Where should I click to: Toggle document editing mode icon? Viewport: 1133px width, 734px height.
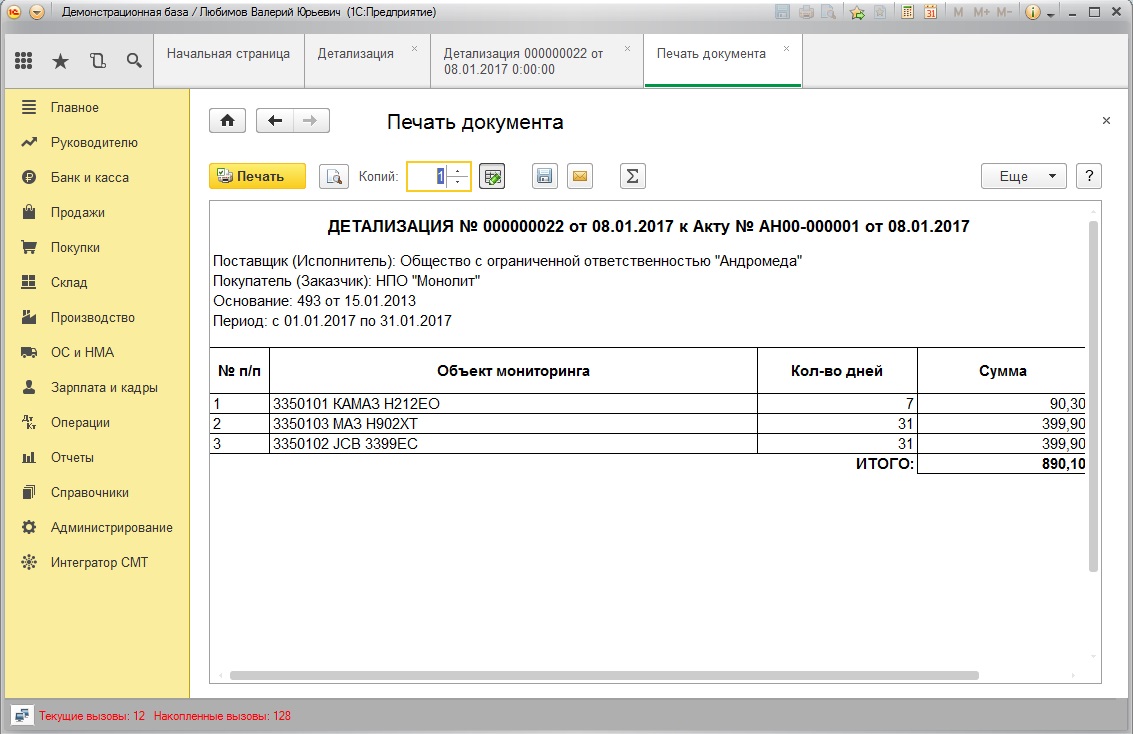(x=492, y=176)
